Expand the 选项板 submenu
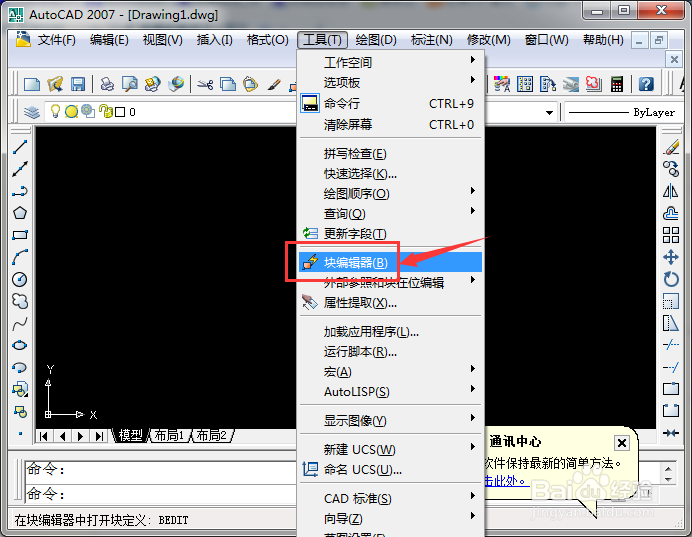The height and width of the screenshot is (537, 692). click(x=391, y=83)
